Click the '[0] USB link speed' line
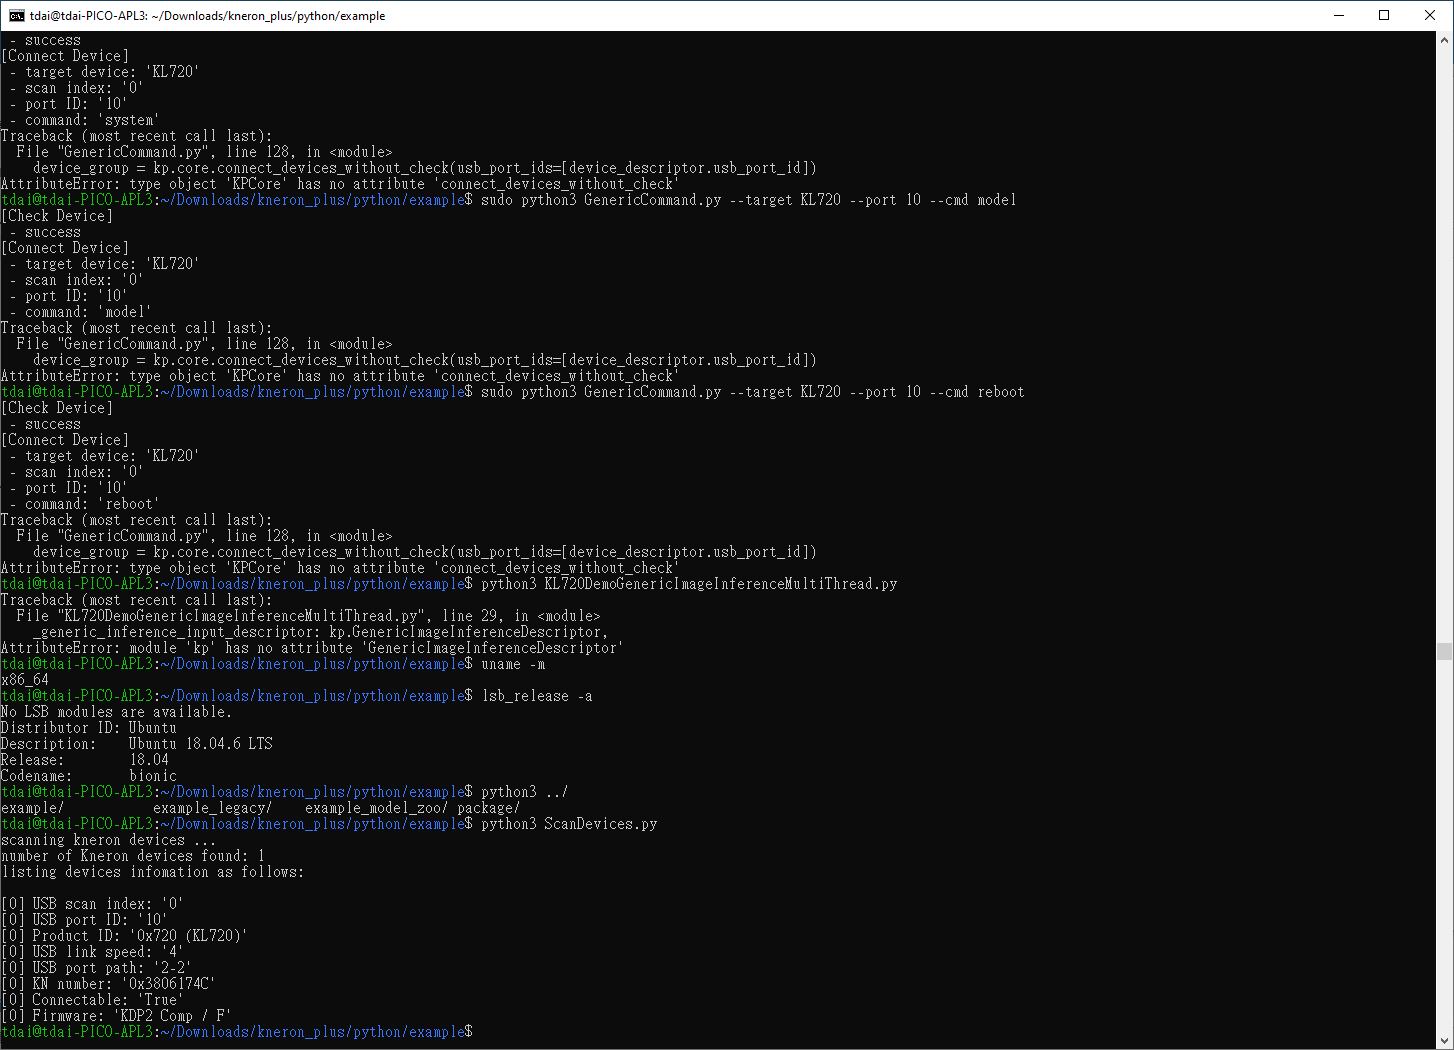This screenshot has width=1454, height=1050. (x=92, y=952)
